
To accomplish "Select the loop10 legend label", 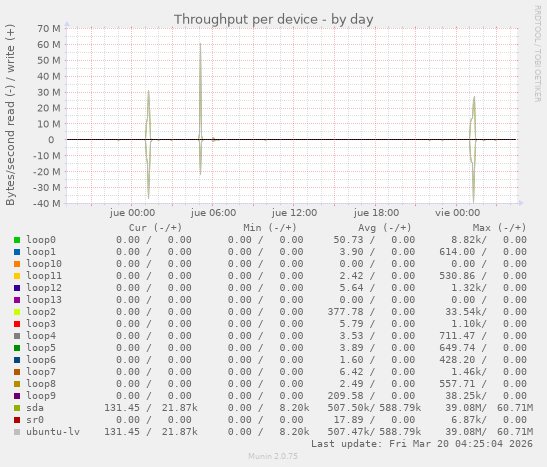I will (x=44, y=264).
